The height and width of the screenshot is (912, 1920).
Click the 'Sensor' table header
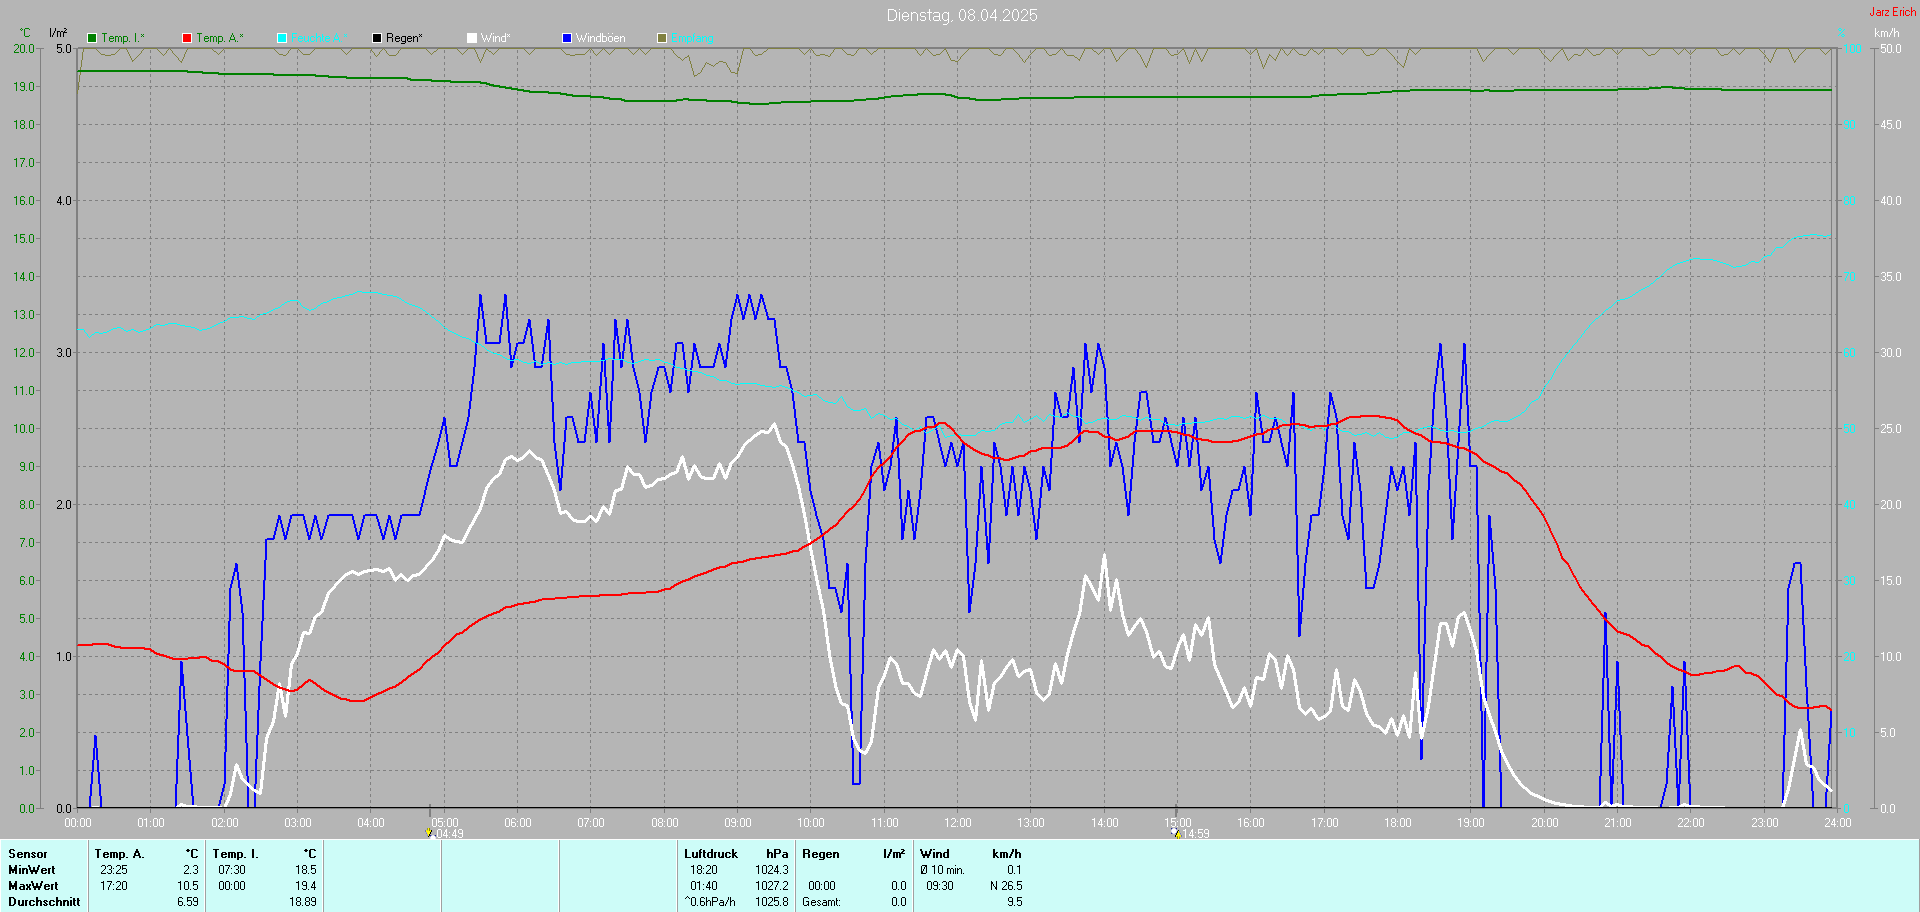(x=28, y=854)
